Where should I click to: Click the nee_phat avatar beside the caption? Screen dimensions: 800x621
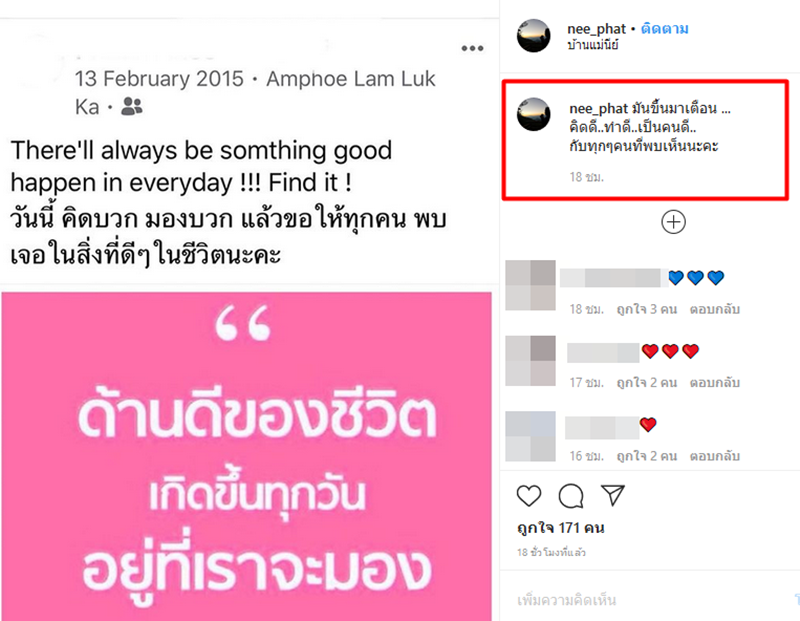[x=533, y=115]
